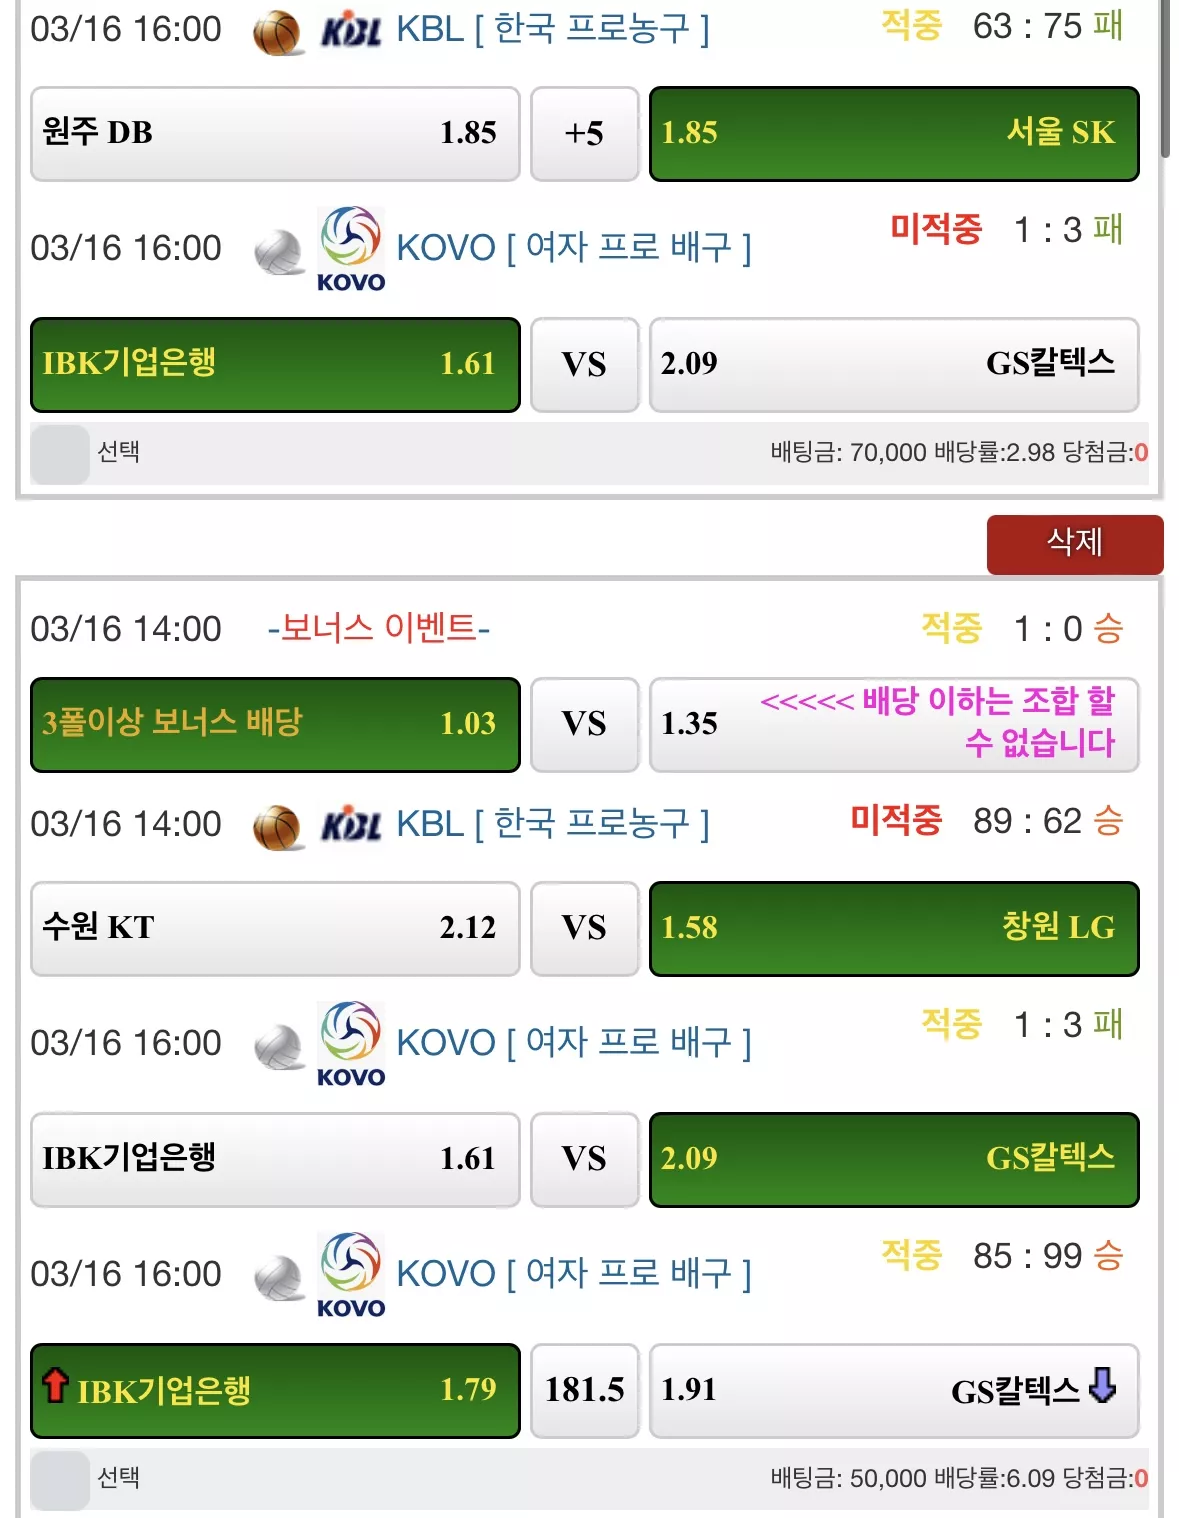The height and width of the screenshot is (1518, 1179).
Task: Tick the 선택 checkbox for the 50,000 bet
Action: point(60,1480)
